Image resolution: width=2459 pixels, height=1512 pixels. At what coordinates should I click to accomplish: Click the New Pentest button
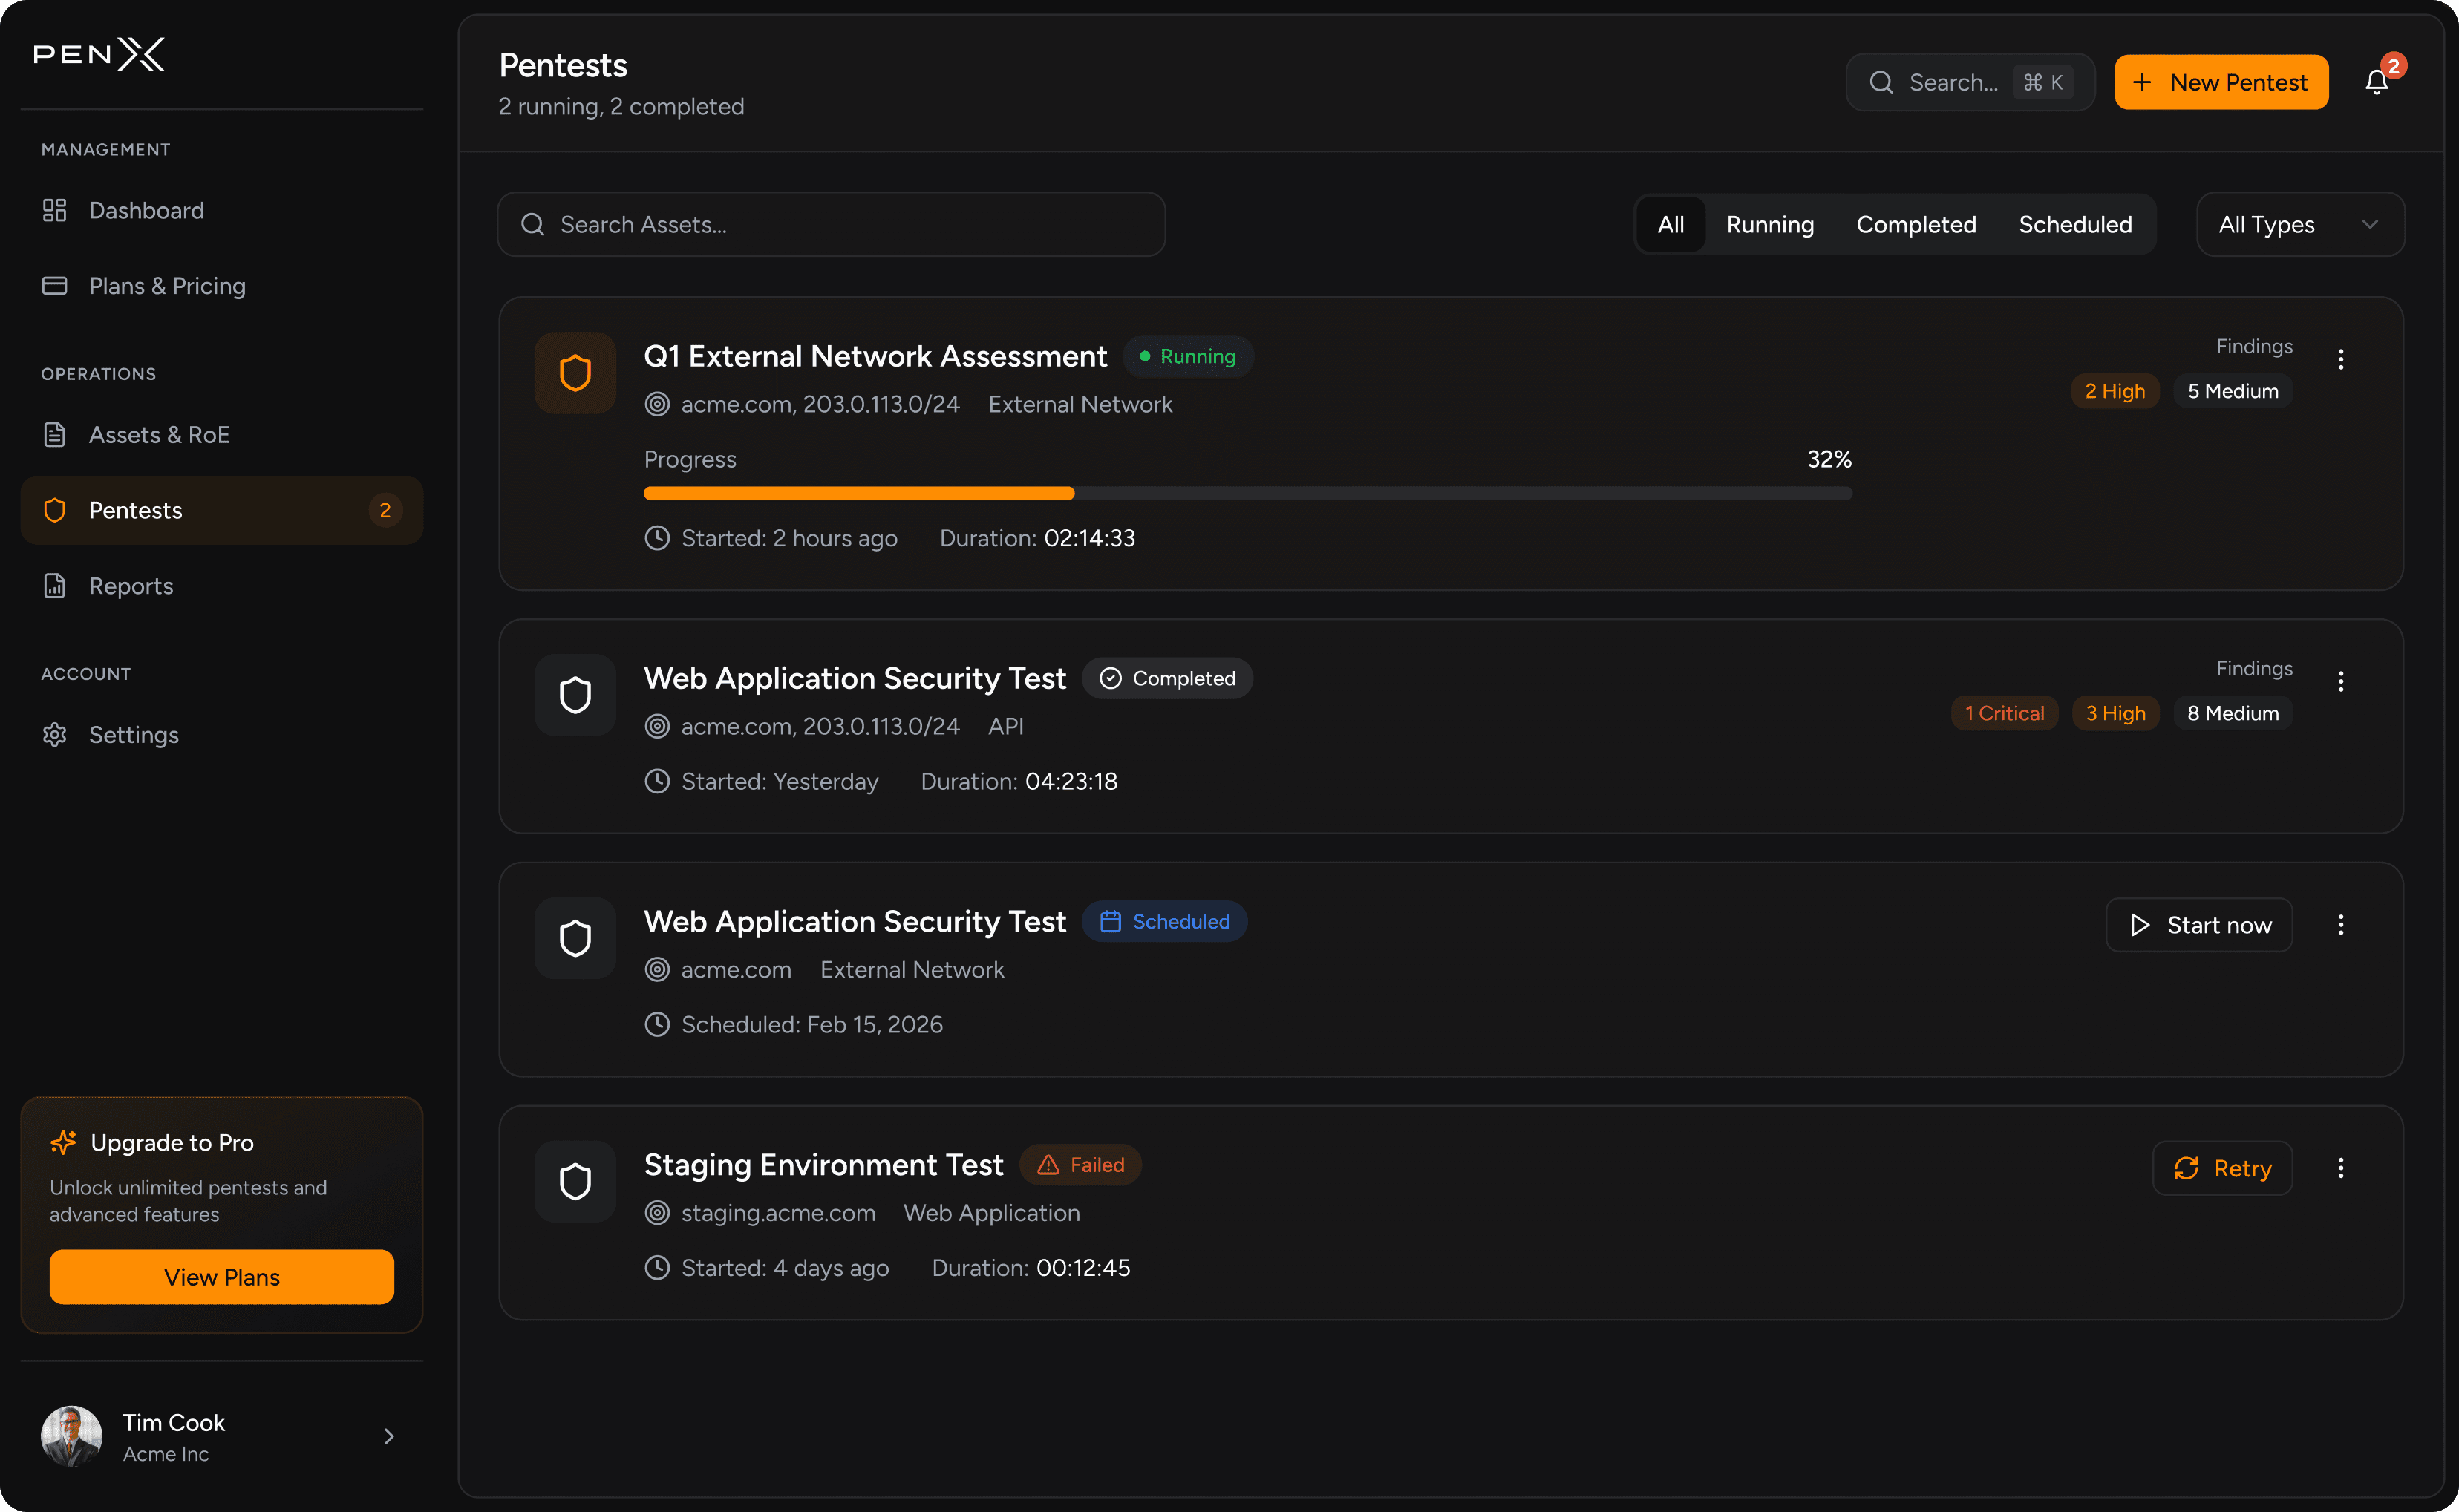tap(2220, 82)
